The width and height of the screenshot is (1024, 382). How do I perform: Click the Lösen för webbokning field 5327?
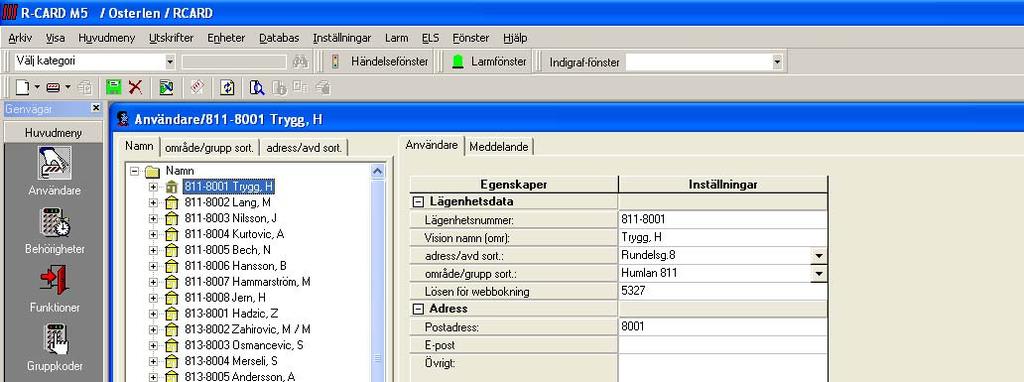[x=722, y=291]
